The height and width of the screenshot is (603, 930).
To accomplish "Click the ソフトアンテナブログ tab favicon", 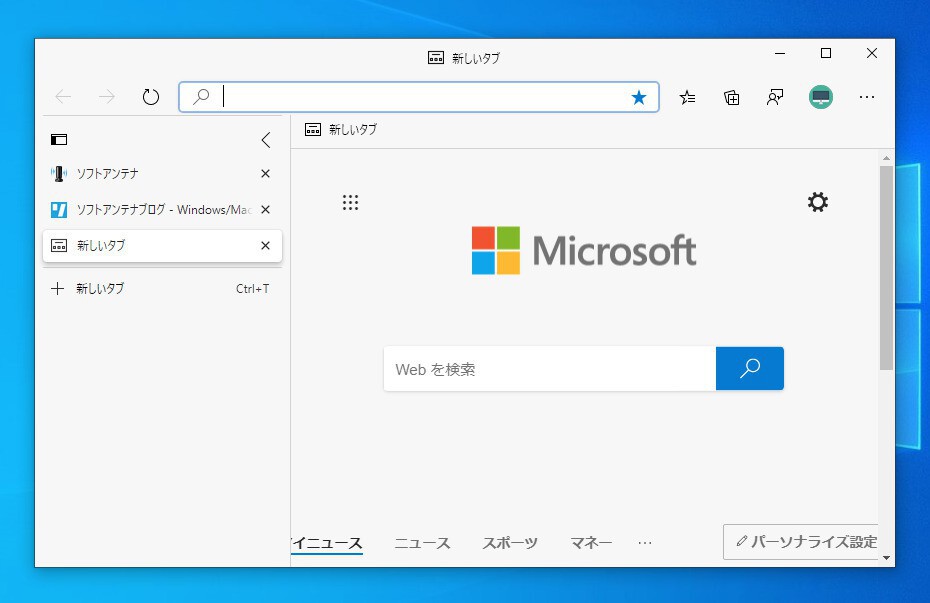I will click(59, 209).
